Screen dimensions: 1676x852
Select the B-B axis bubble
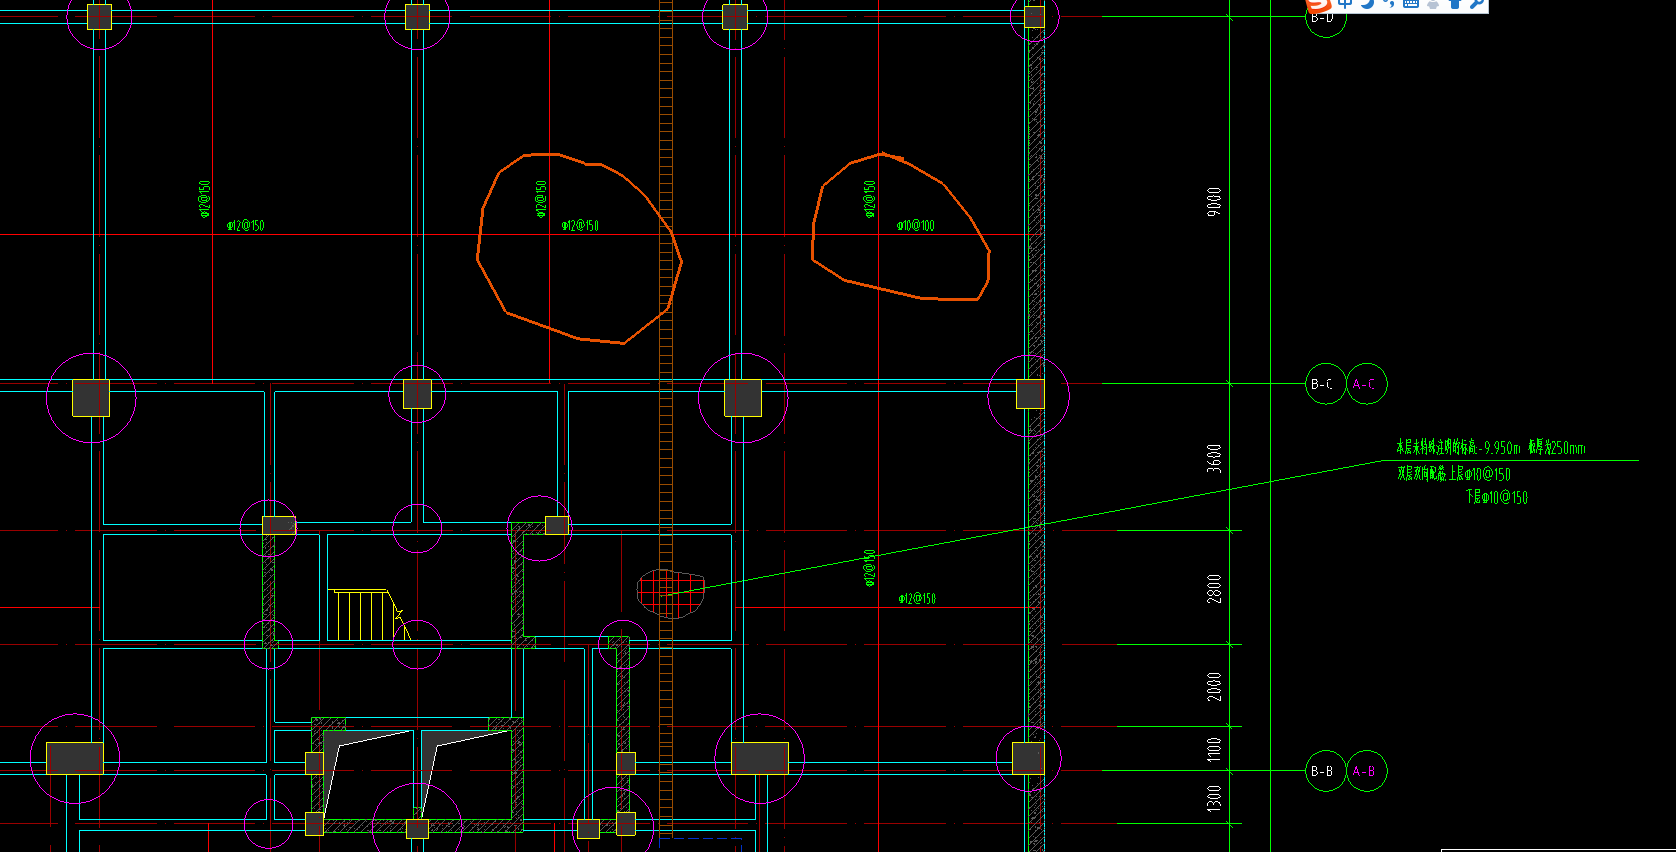(x=1326, y=771)
